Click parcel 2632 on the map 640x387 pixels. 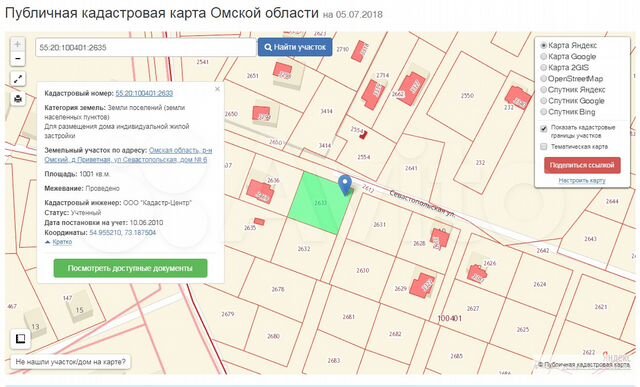point(304,248)
